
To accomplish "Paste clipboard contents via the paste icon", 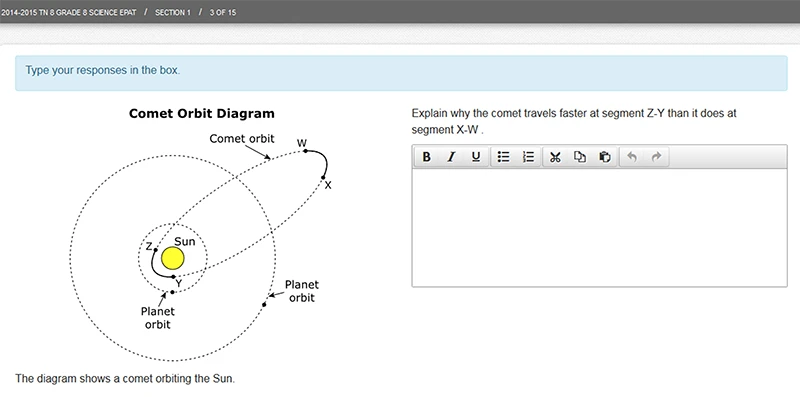I will (605, 157).
